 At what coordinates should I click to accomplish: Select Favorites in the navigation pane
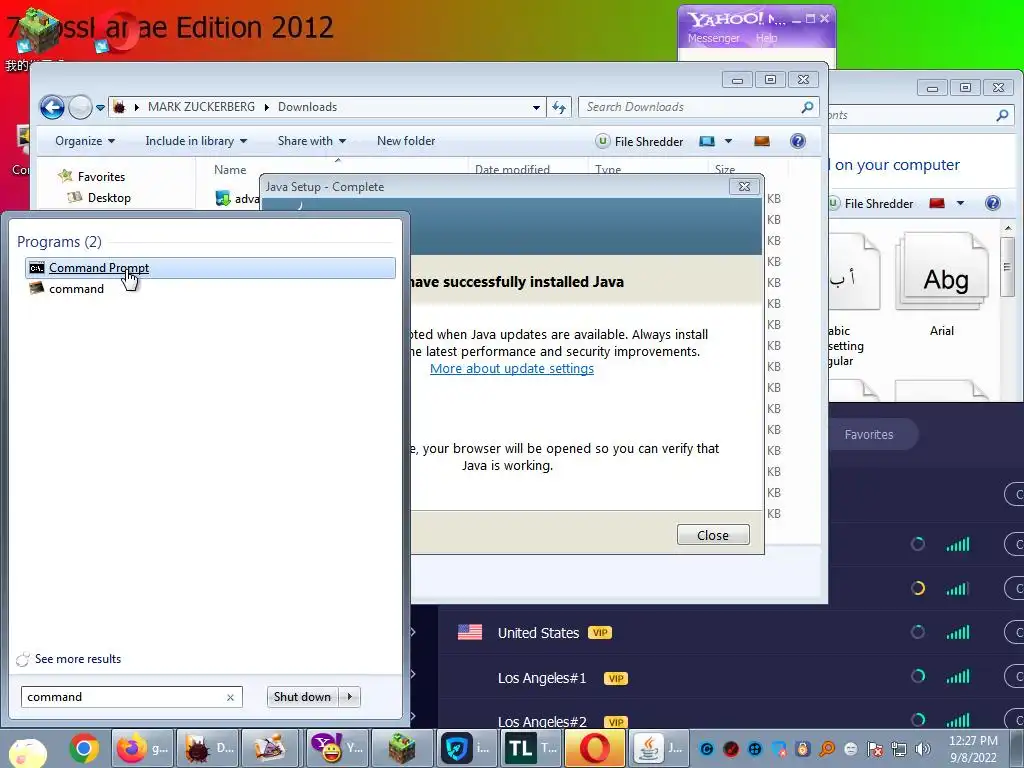[x=101, y=176]
